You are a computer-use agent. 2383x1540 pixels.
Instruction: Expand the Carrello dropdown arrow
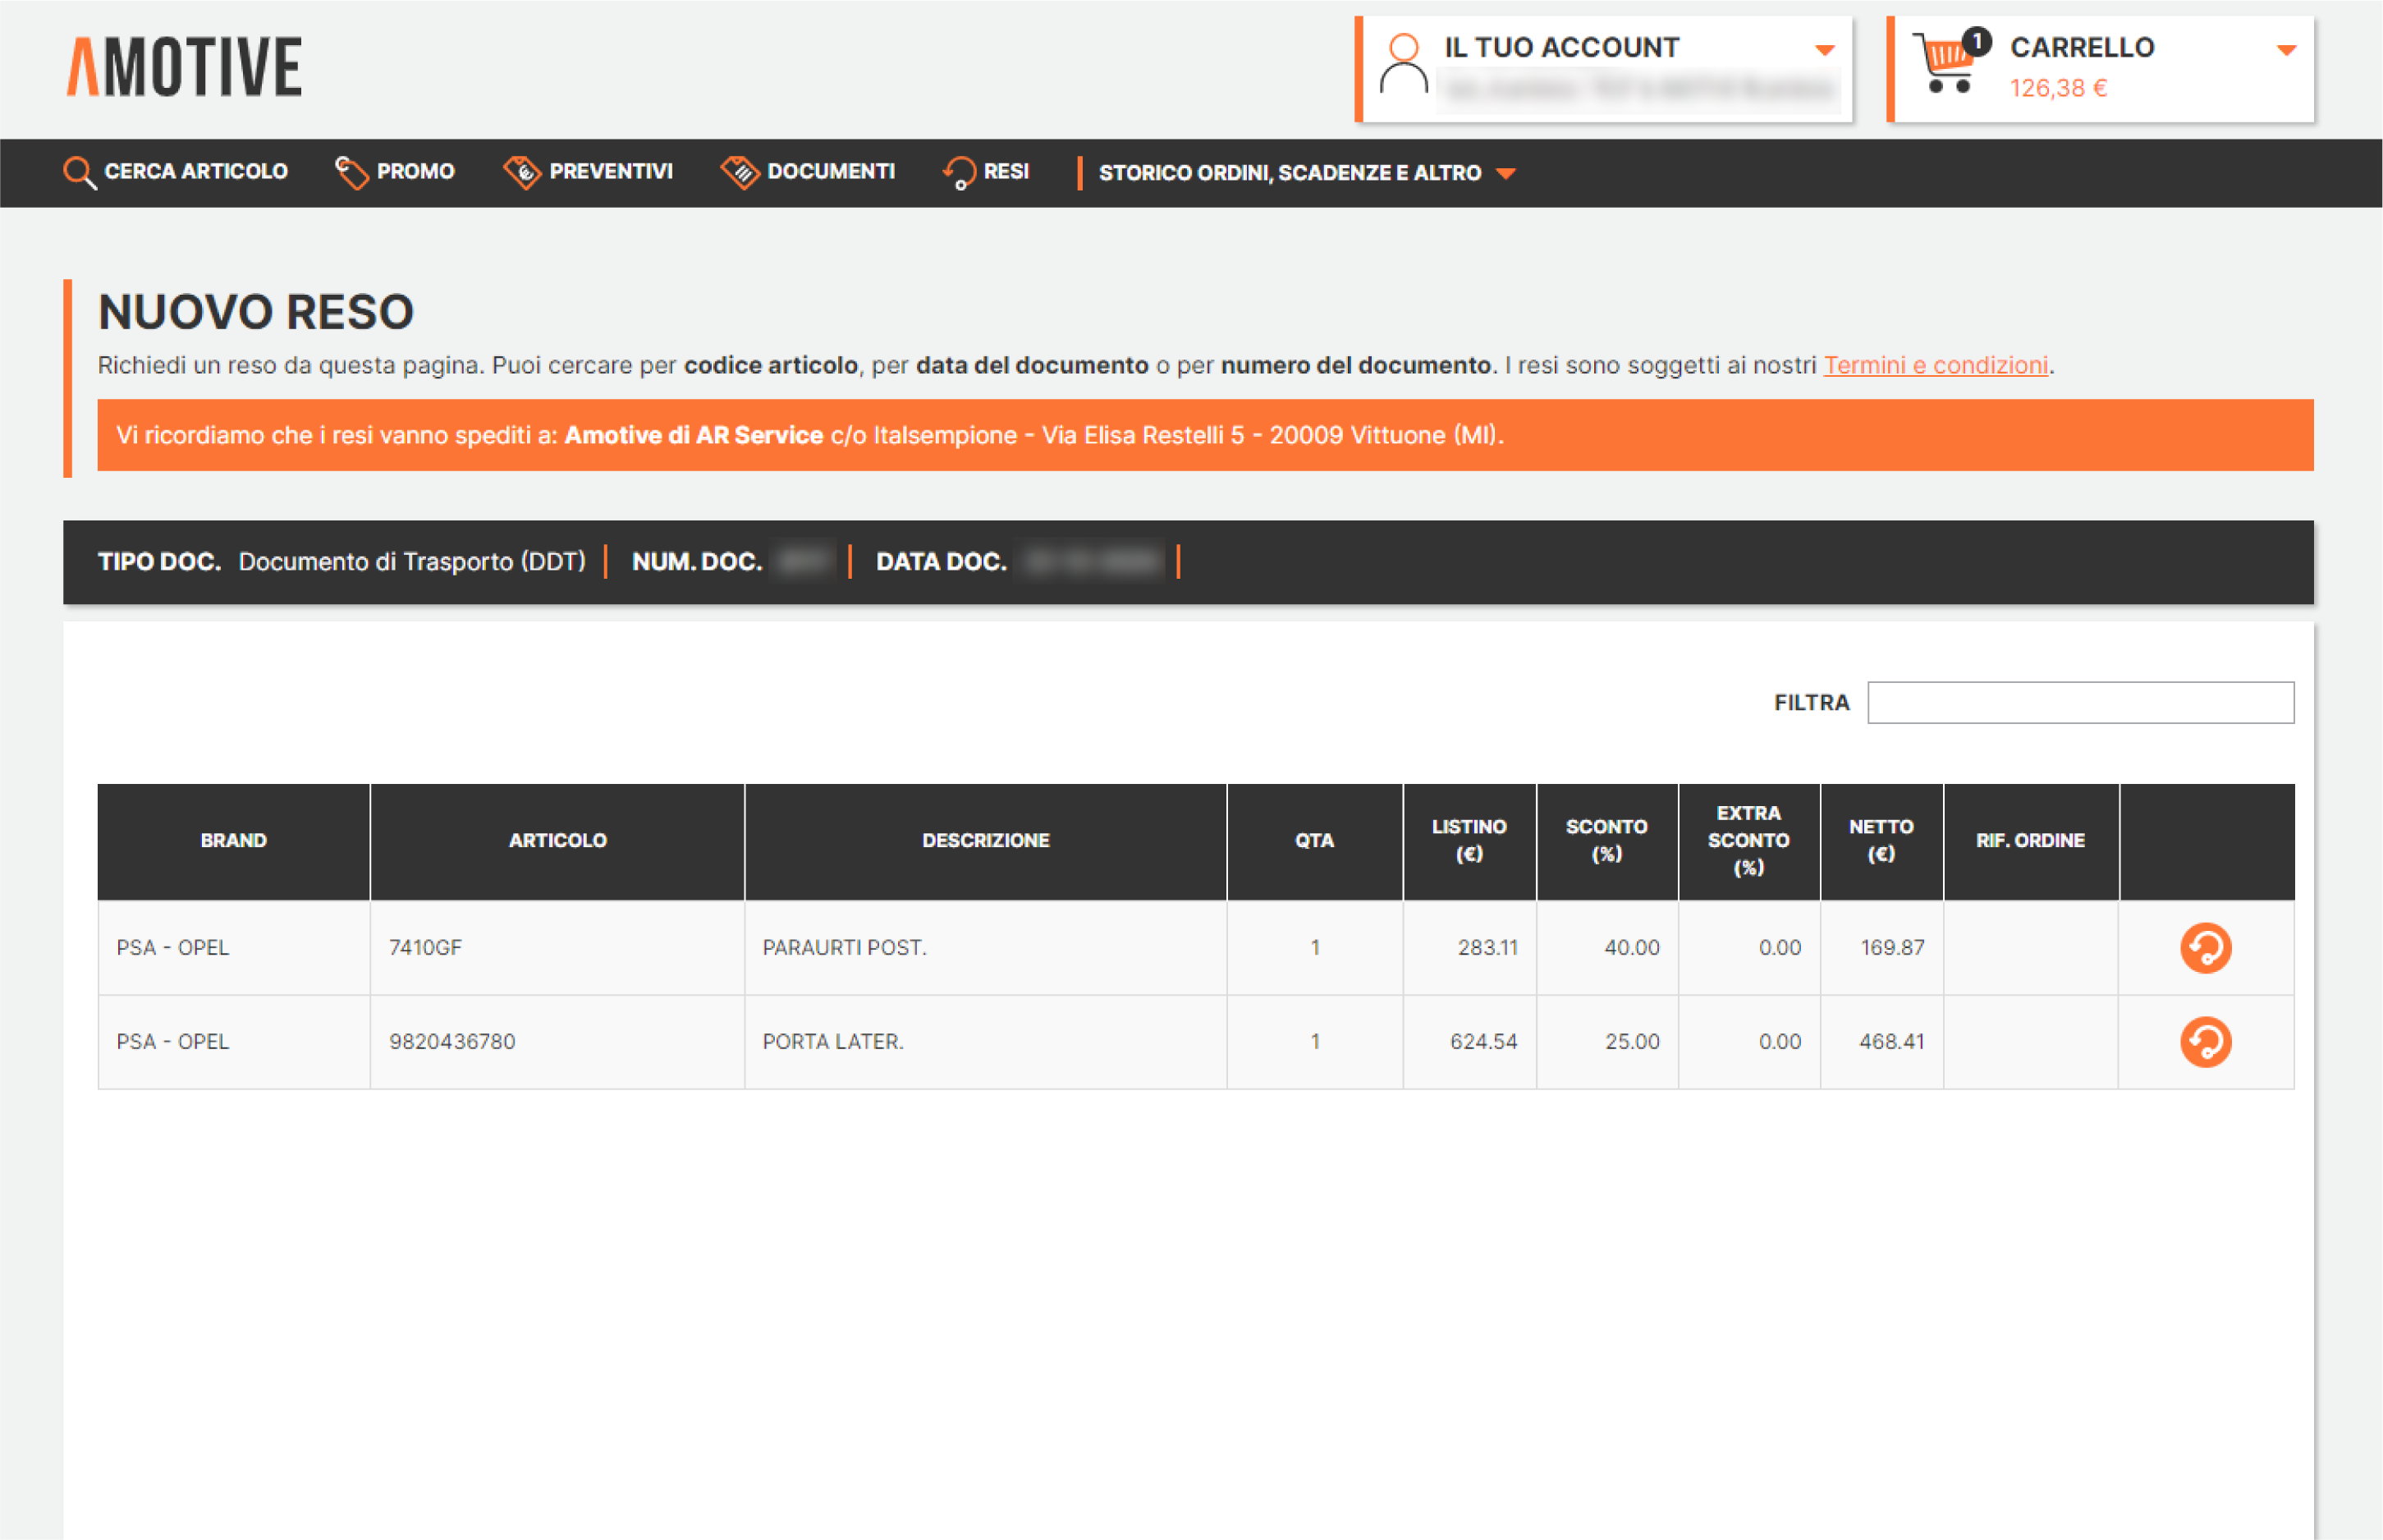click(x=2286, y=49)
